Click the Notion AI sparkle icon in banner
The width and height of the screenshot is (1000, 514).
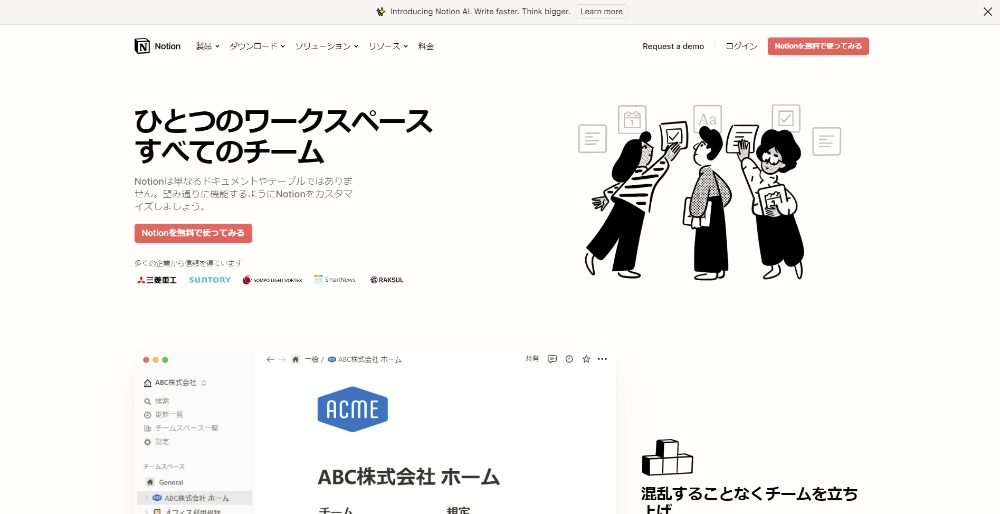[381, 11]
